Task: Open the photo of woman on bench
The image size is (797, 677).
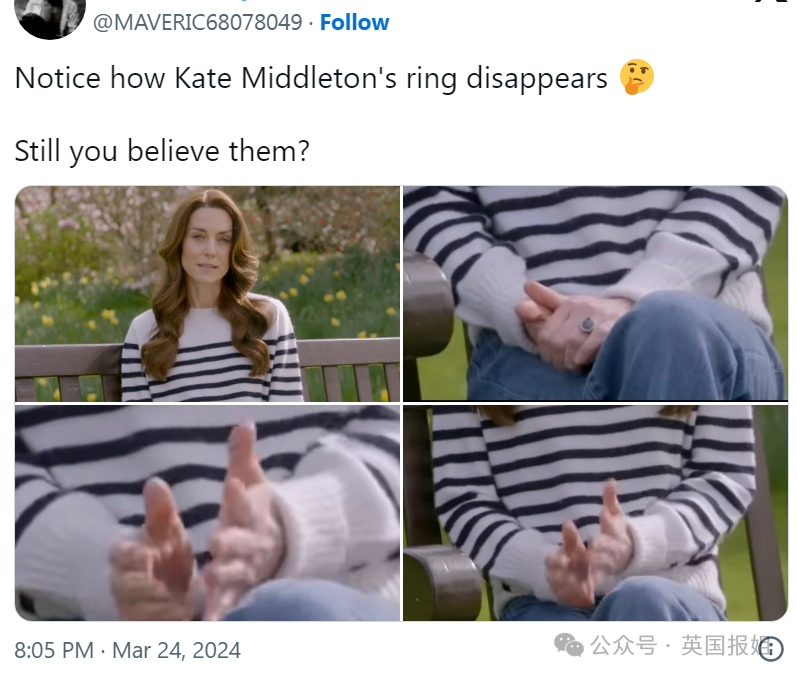Action: (x=207, y=294)
